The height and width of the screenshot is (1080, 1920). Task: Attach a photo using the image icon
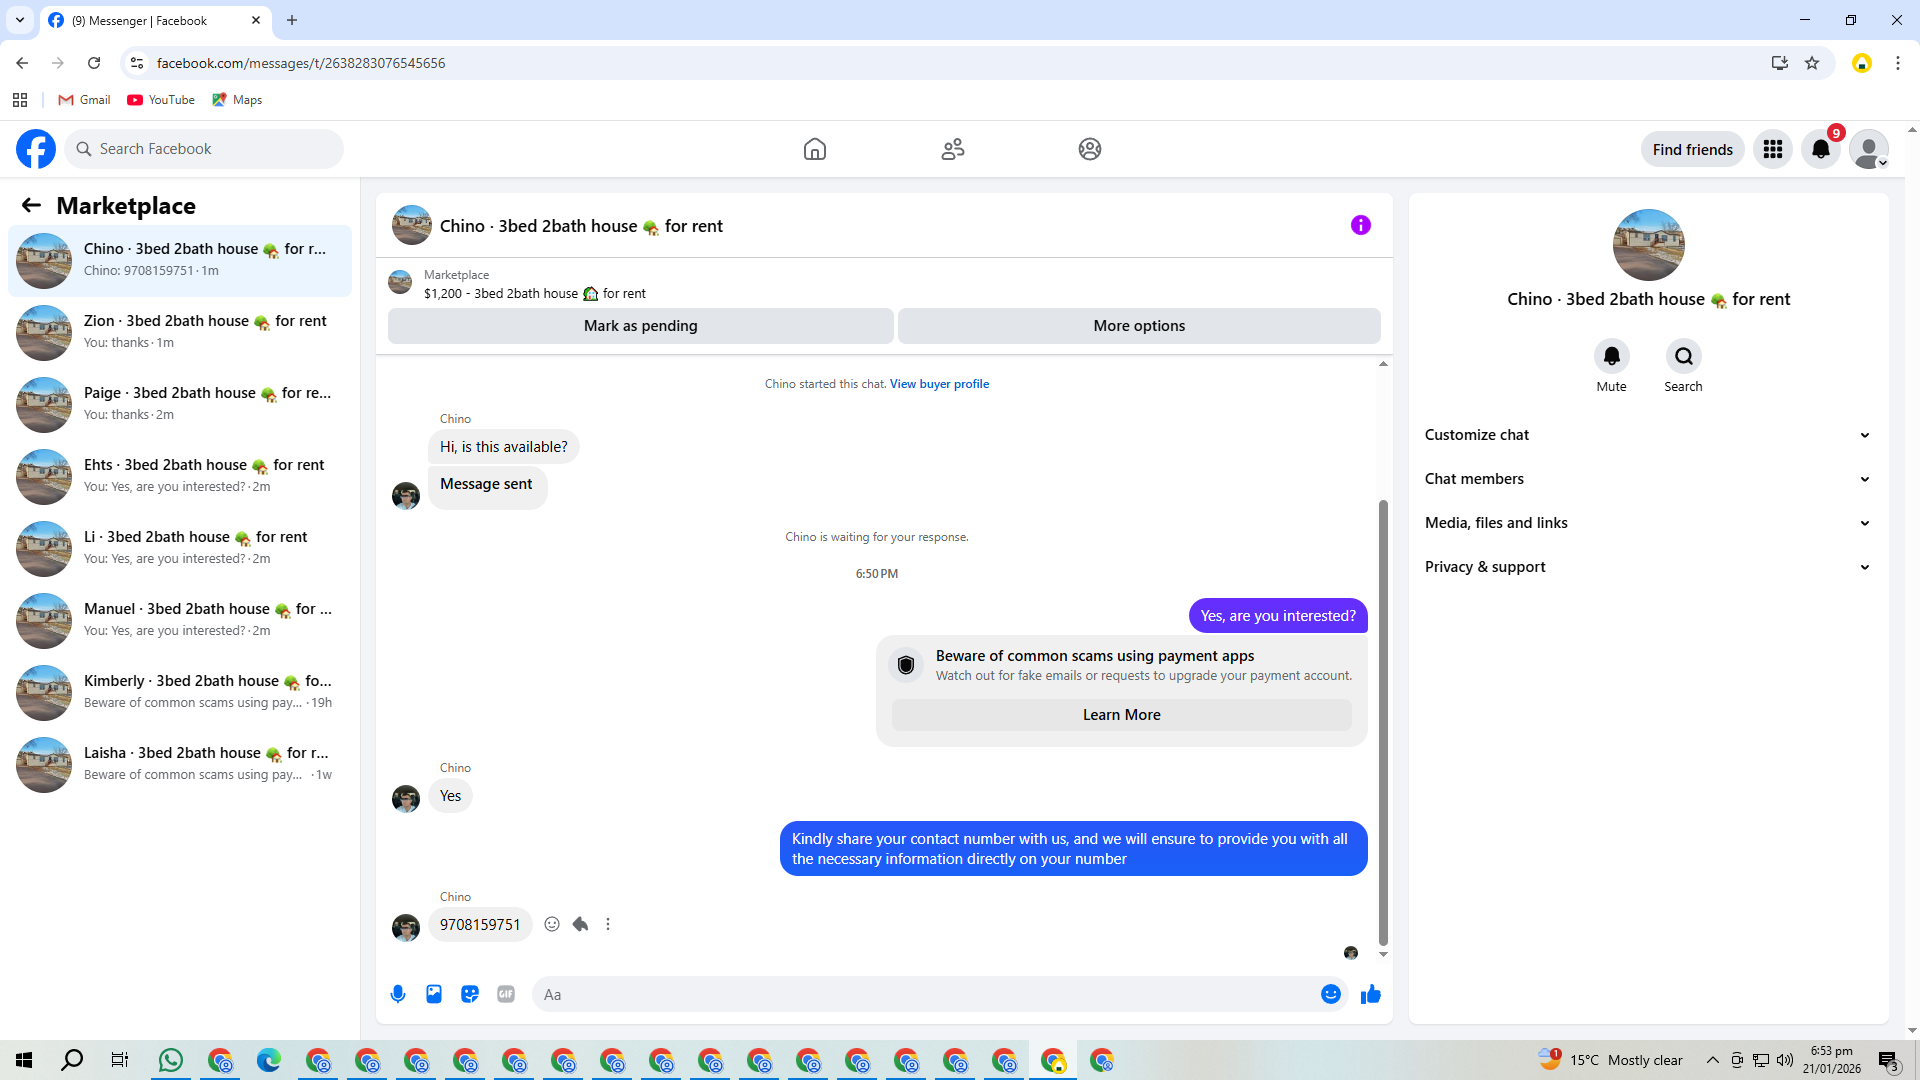[x=434, y=994]
